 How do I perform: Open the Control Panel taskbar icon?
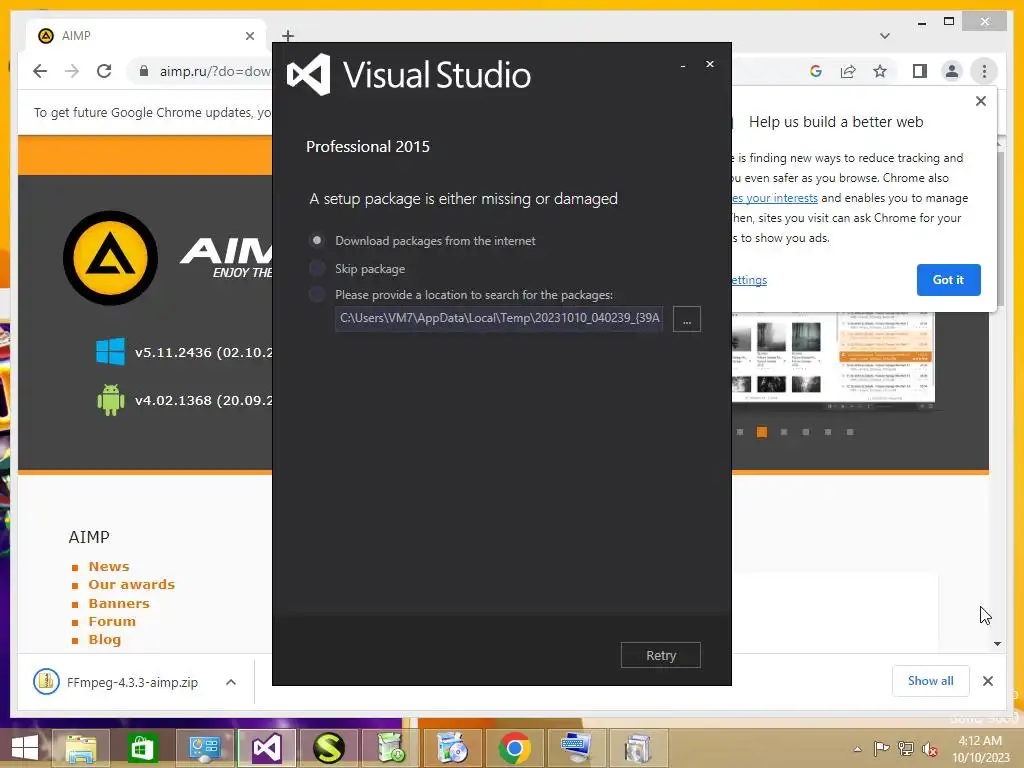[x=204, y=748]
